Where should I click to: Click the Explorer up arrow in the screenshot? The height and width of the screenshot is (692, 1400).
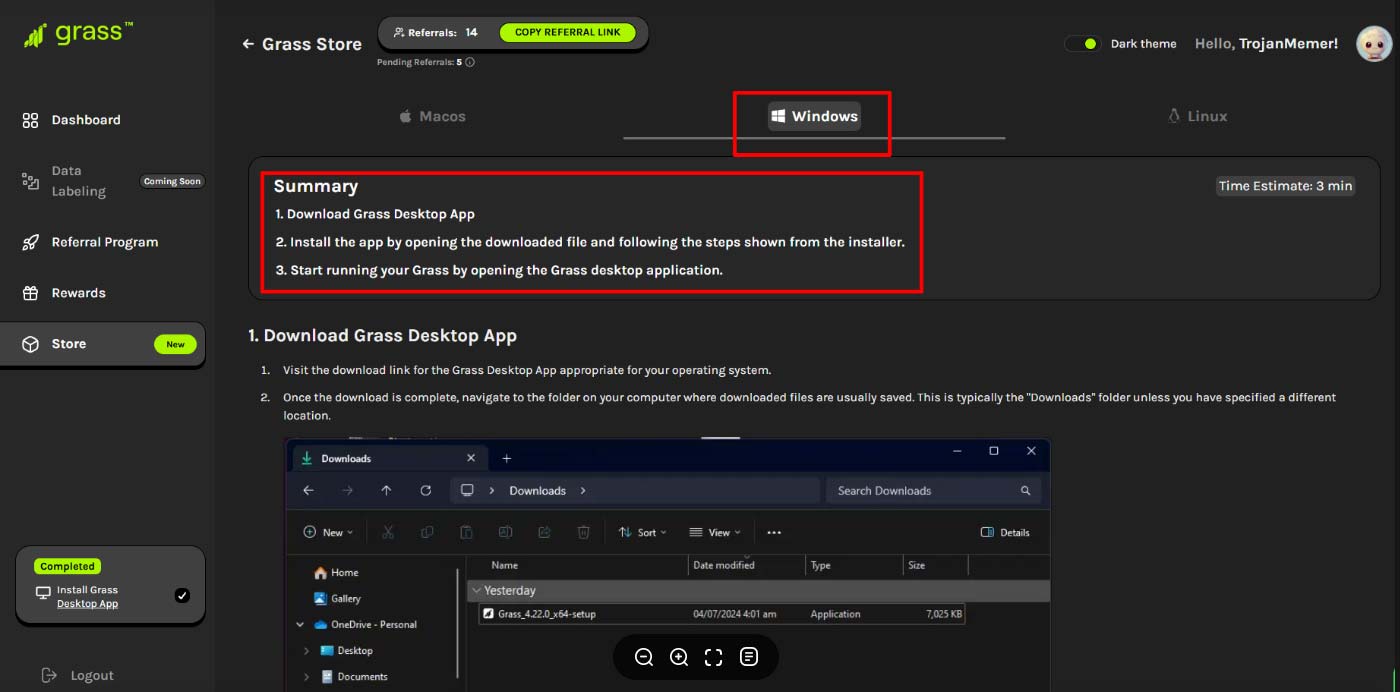(x=386, y=491)
